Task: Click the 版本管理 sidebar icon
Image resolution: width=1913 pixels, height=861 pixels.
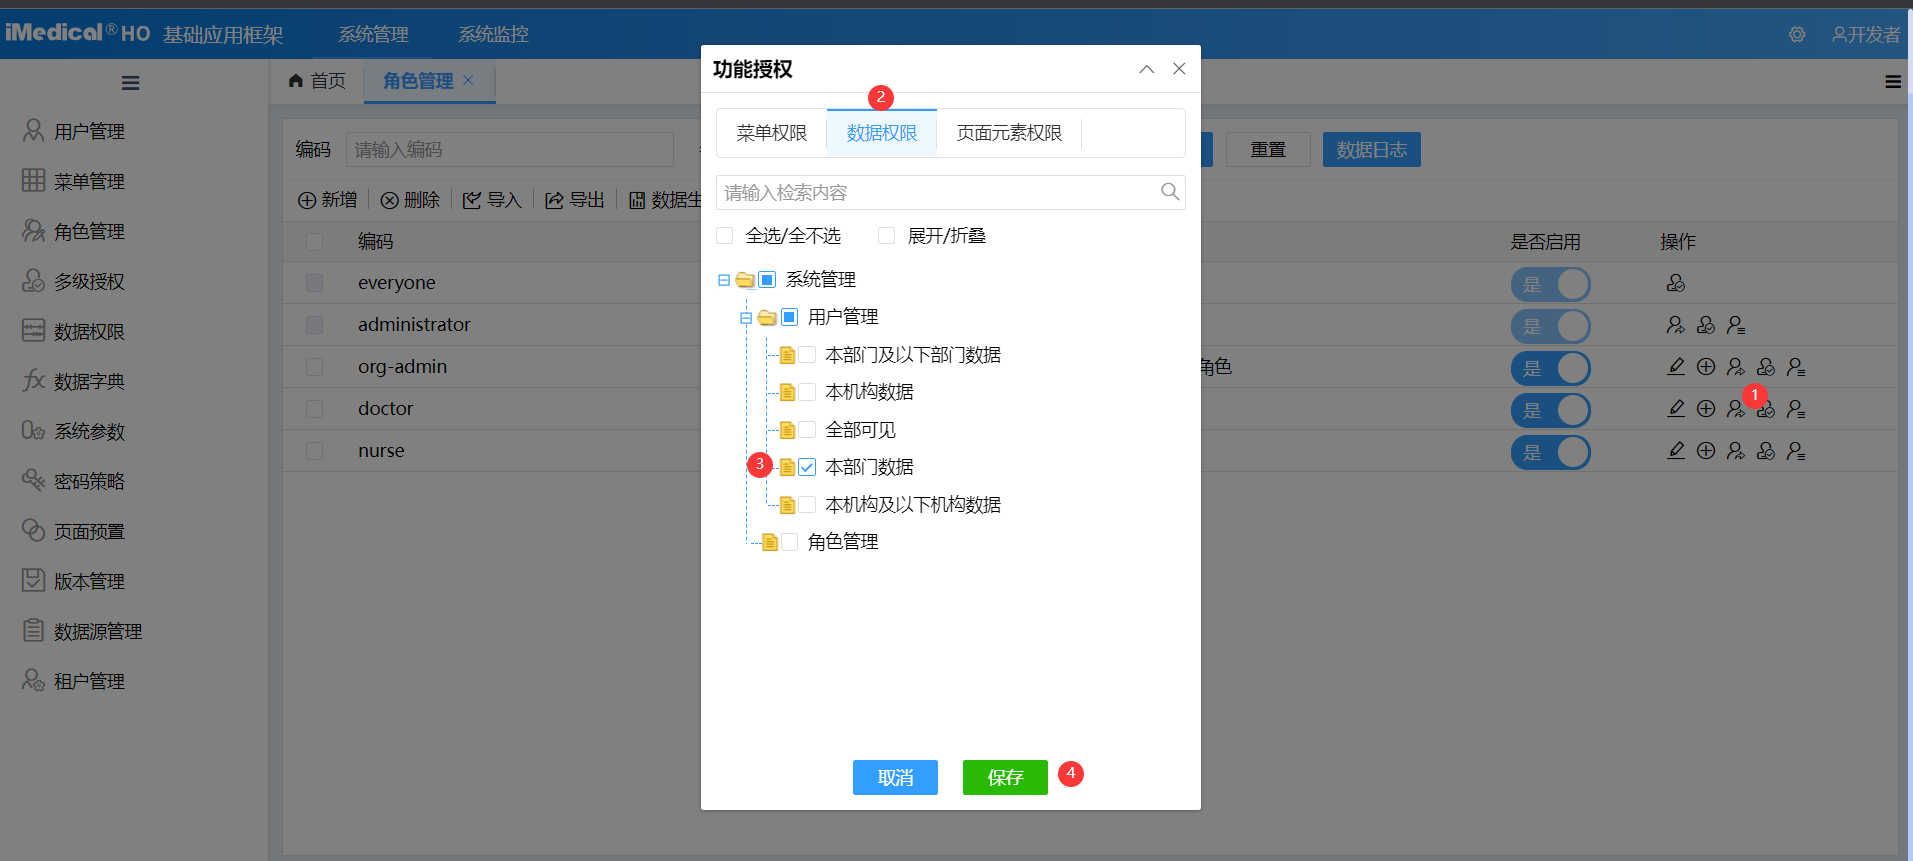Action: (x=34, y=580)
